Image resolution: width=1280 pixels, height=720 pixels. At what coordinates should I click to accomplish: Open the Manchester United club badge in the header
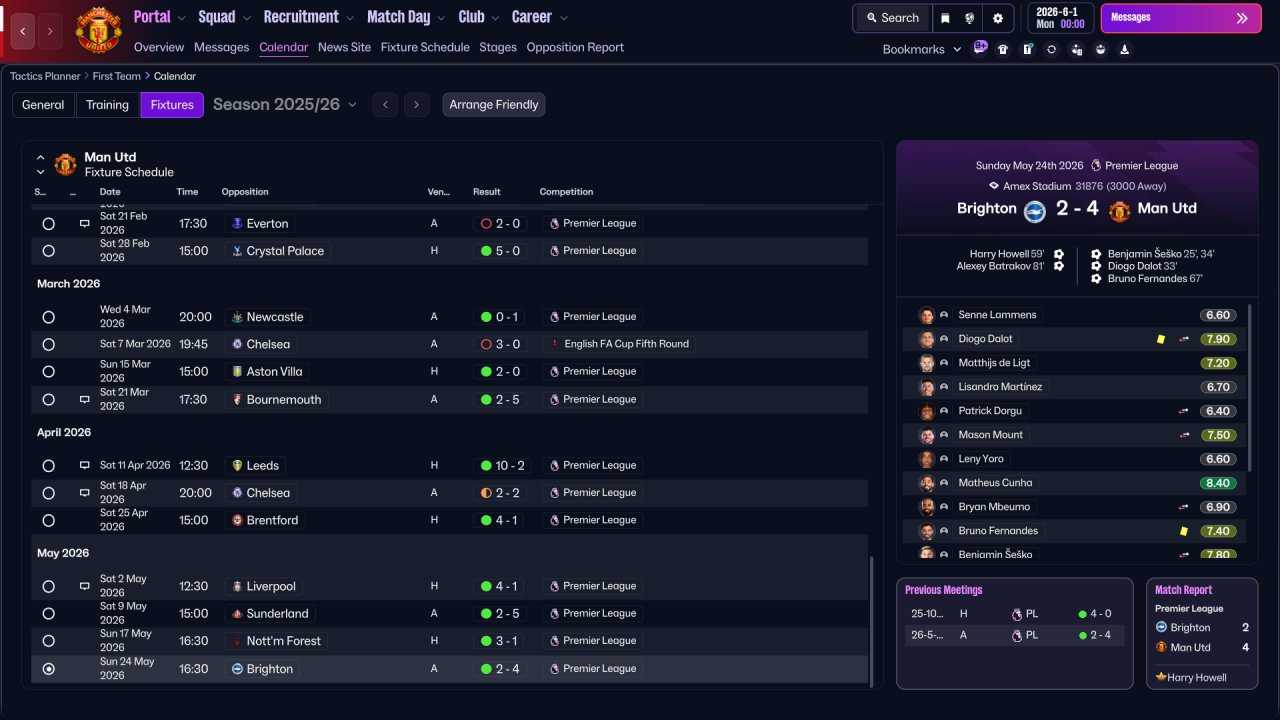(x=98, y=30)
